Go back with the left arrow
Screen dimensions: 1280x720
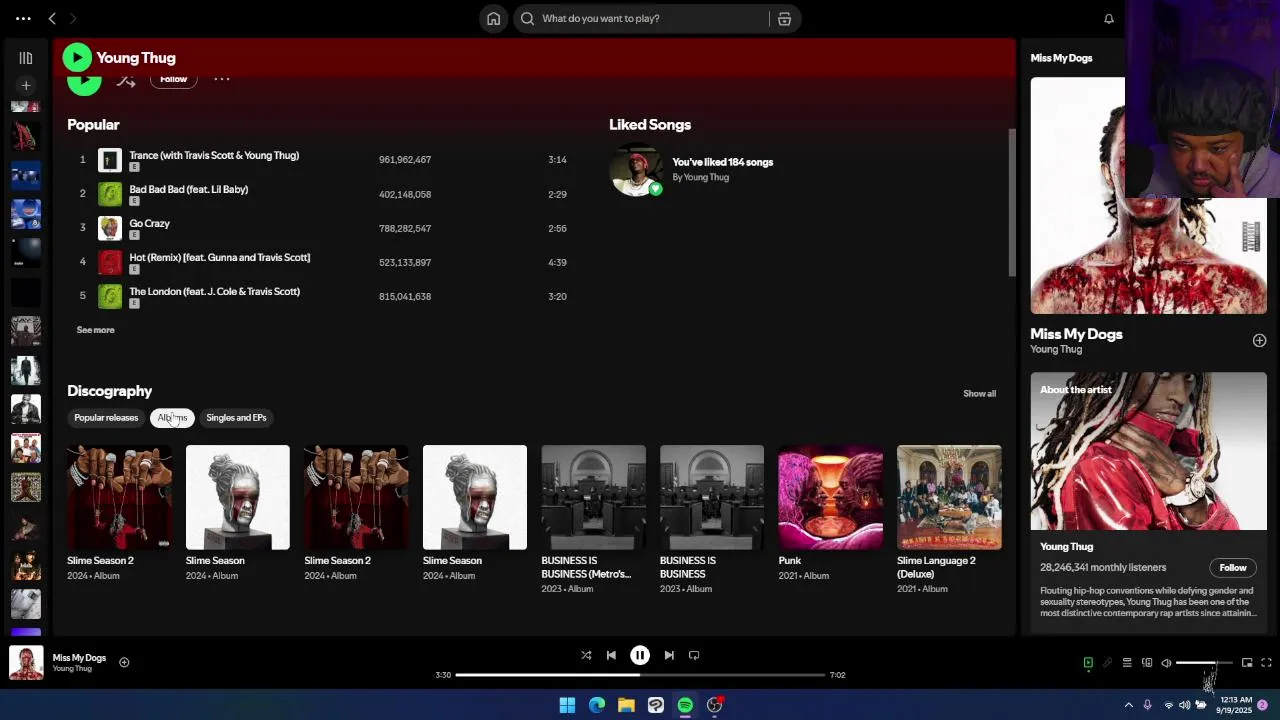pos(52,18)
